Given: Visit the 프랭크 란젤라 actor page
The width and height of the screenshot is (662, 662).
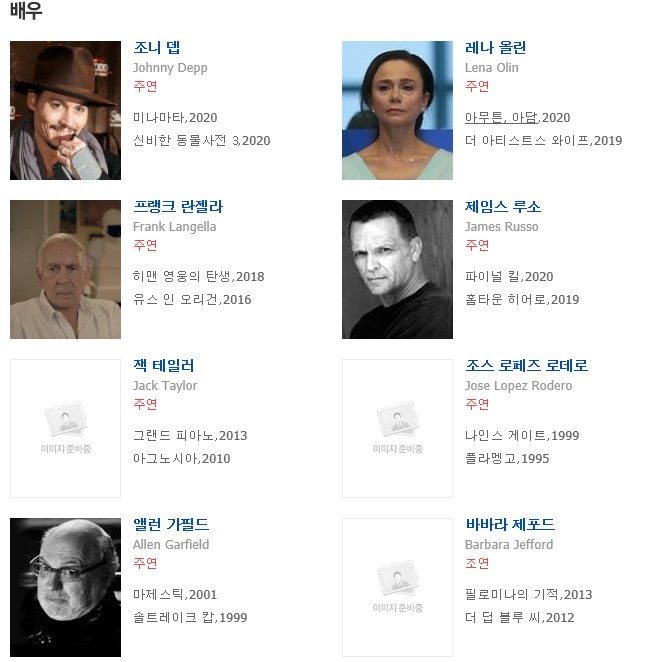Looking at the screenshot, I should pos(178,206).
